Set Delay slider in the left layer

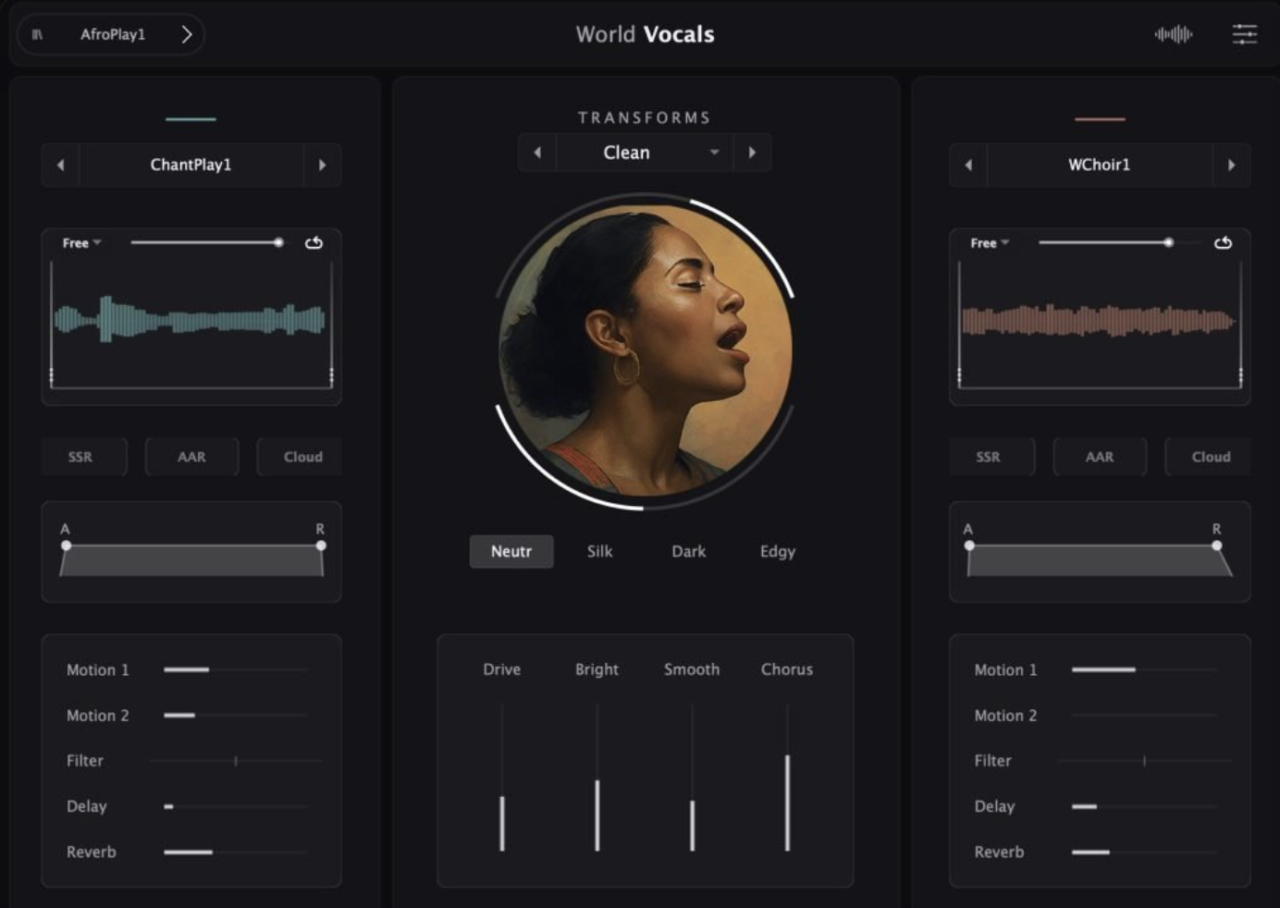[236, 806]
